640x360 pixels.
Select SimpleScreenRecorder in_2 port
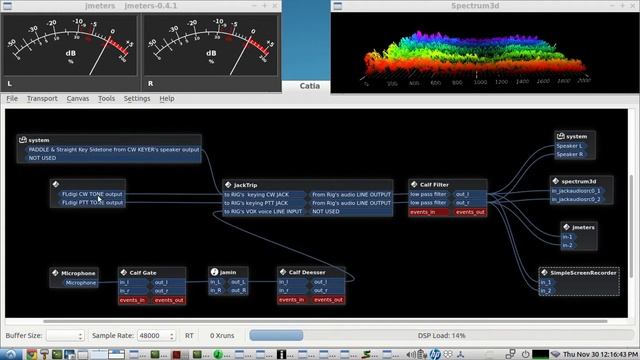(x=547, y=291)
